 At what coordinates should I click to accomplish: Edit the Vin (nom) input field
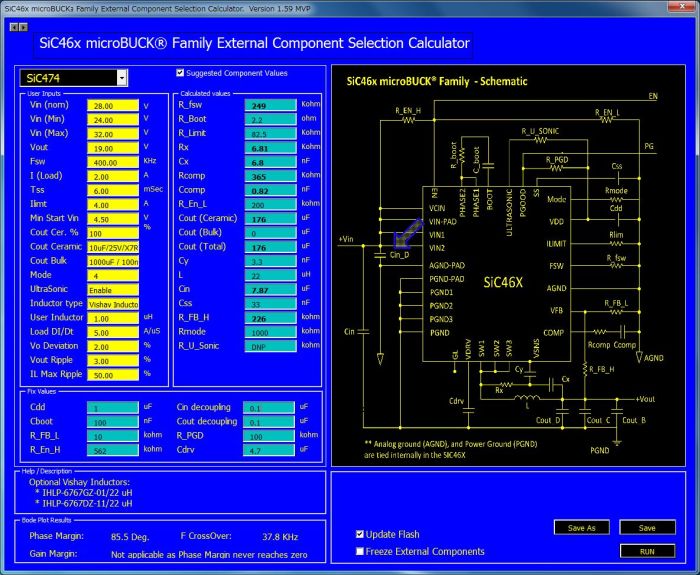pos(113,105)
